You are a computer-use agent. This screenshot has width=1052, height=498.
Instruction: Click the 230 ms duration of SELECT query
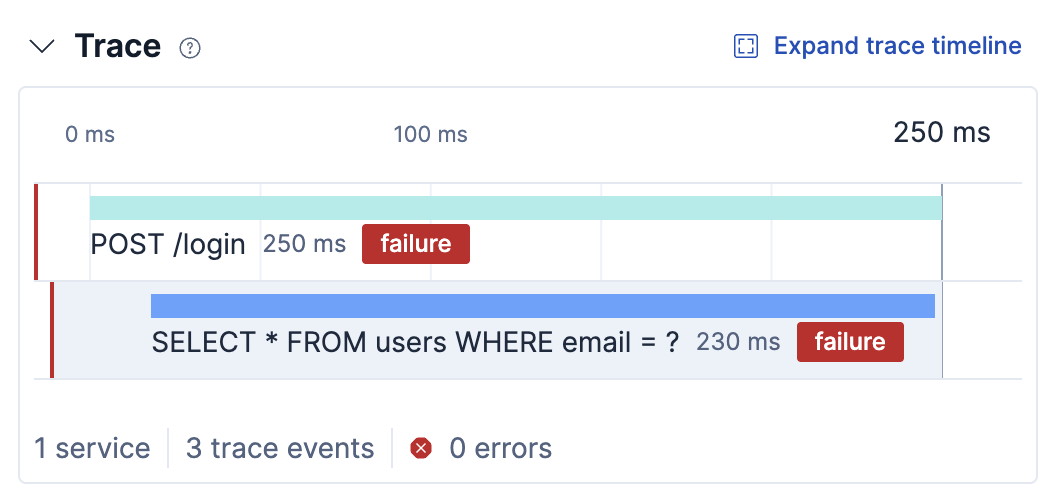(x=738, y=342)
